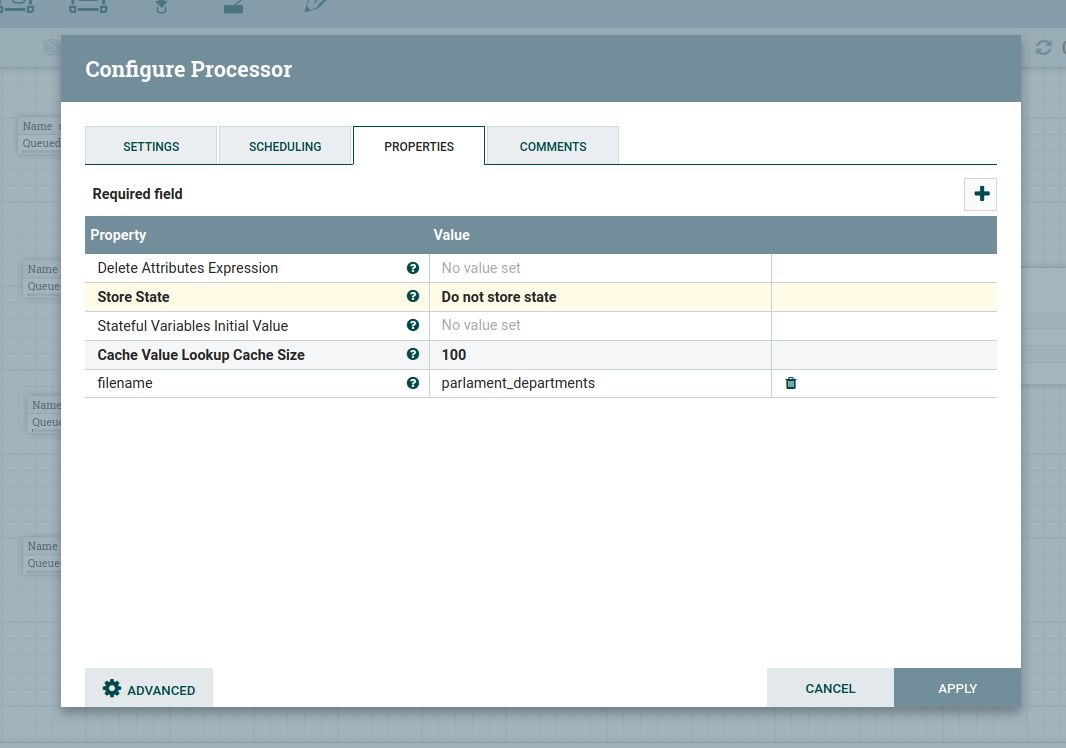1066x748 pixels.
Task: Select the Properties tab
Action: click(x=419, y=146)
